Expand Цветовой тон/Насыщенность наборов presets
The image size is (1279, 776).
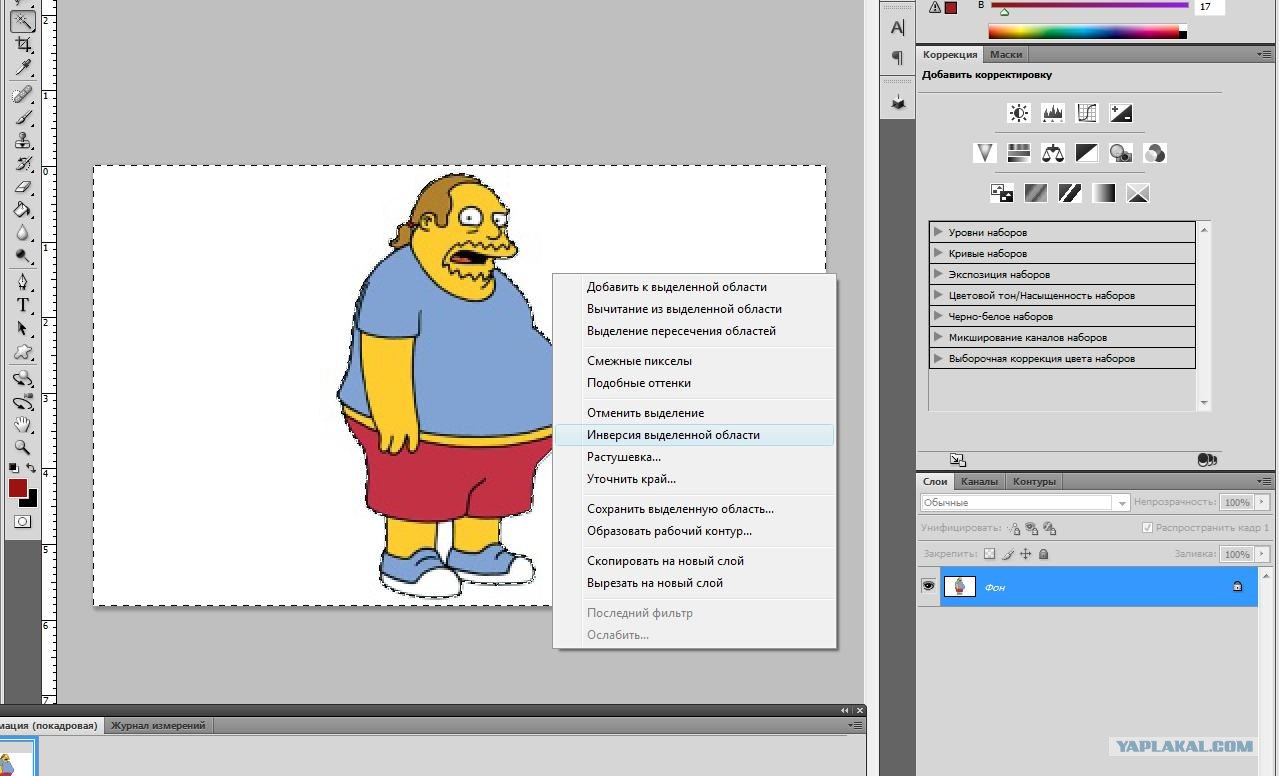pyautogui.click(x=938, y=295)
